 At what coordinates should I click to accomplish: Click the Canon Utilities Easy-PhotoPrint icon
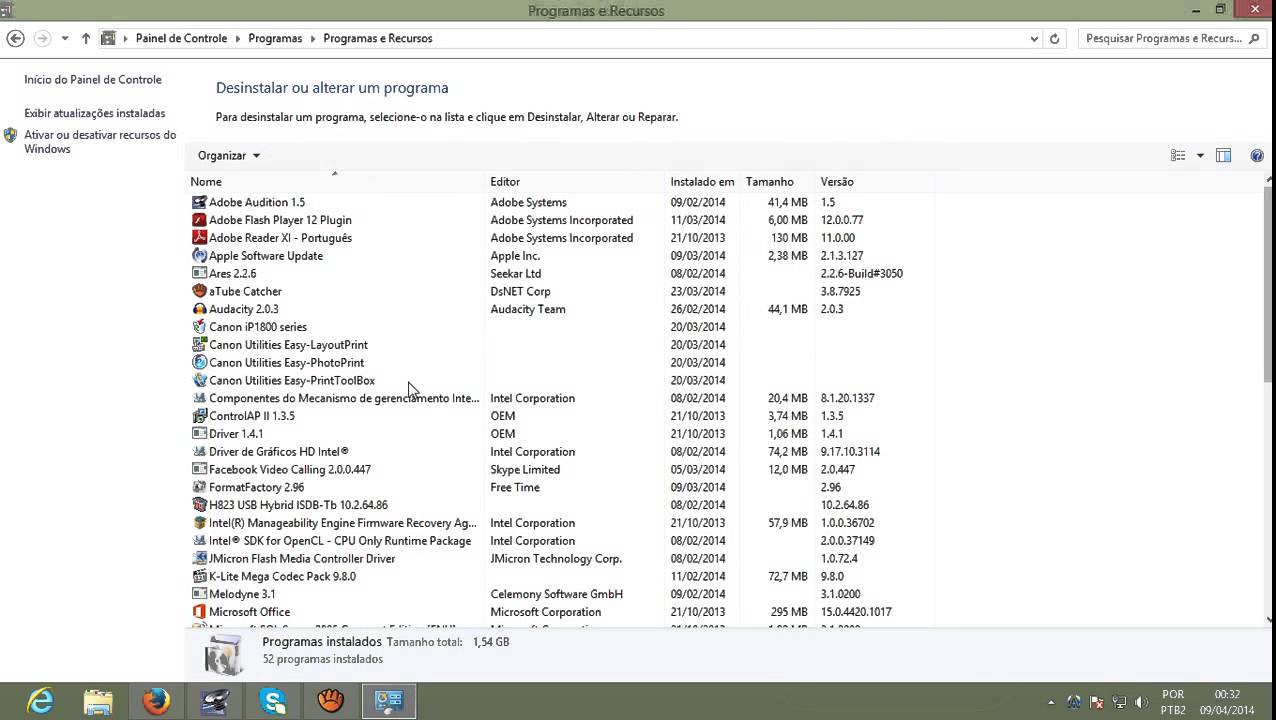coord(199,363)
